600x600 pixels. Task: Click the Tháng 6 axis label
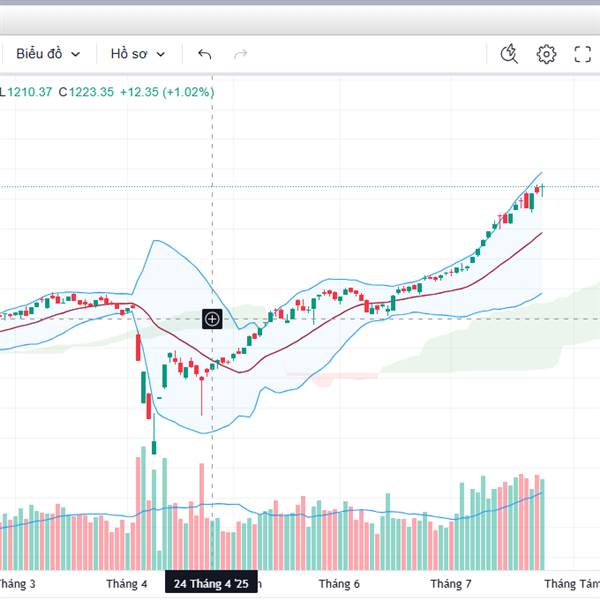[339, 584]
